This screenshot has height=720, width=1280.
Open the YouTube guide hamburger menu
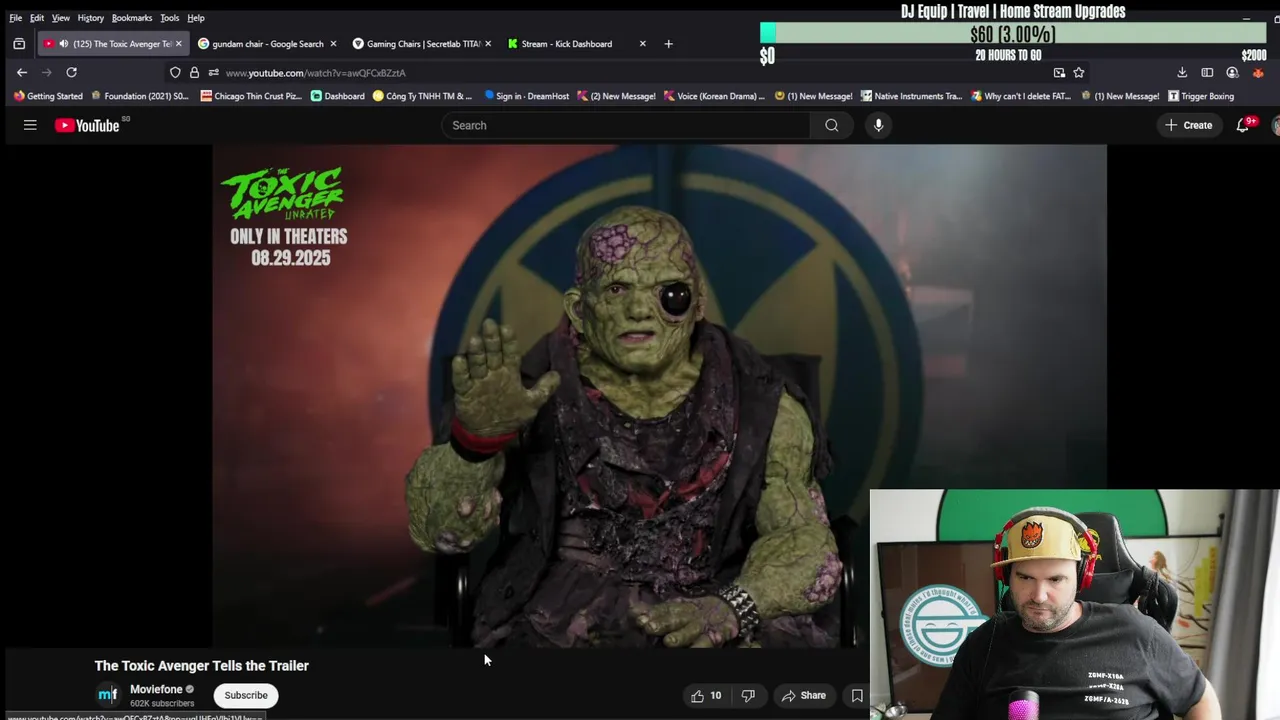tap(30, 125)
